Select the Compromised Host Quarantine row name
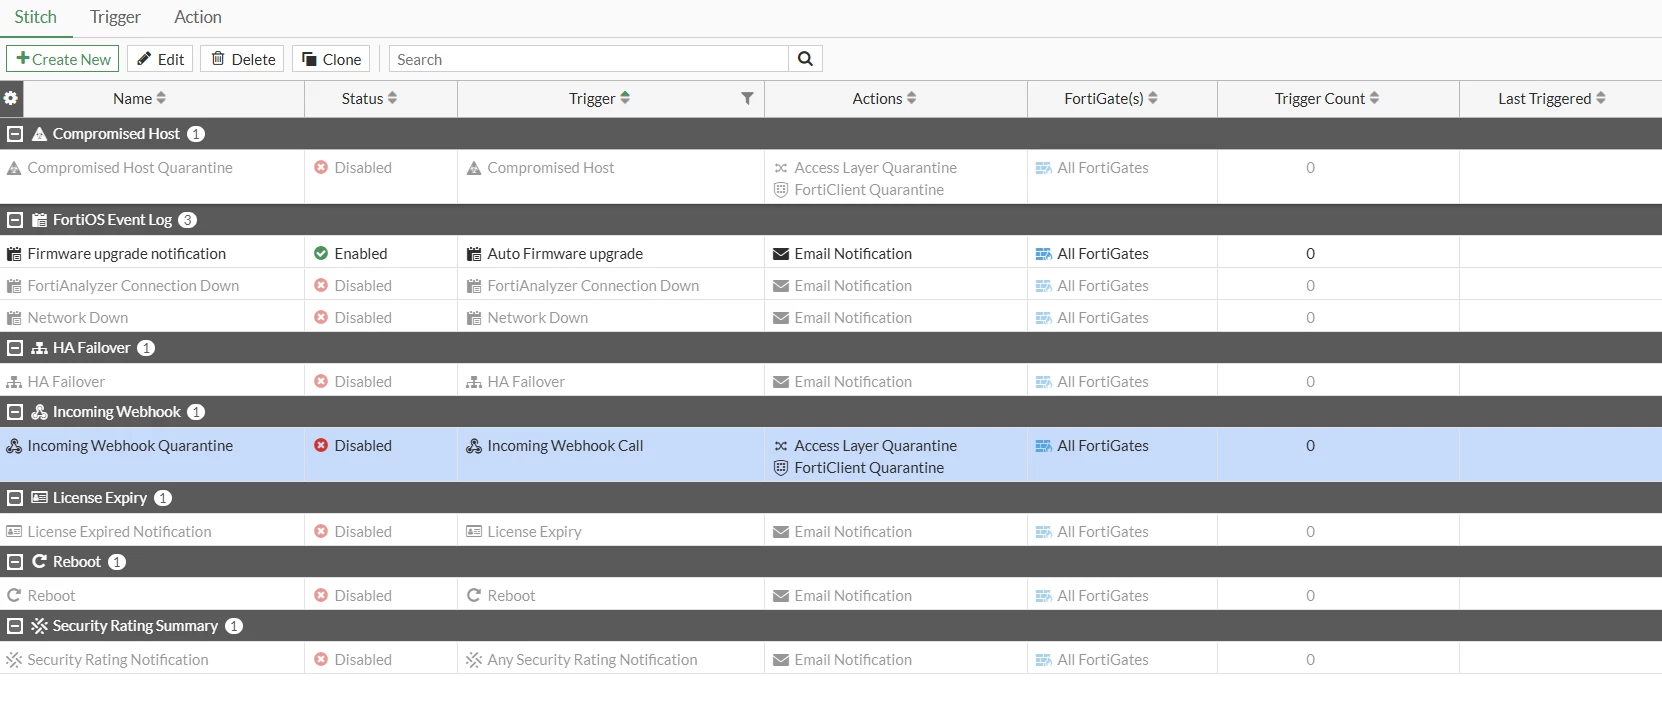 point(130,168)
